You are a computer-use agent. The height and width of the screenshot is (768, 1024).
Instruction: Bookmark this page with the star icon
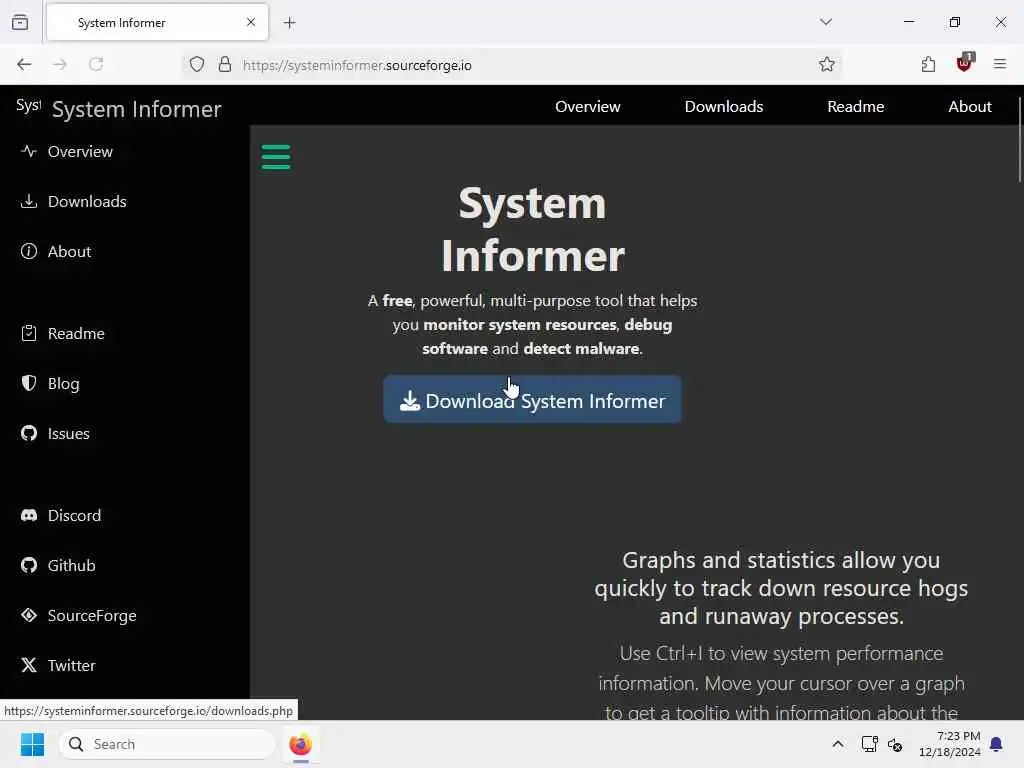(x=827, y=64)
